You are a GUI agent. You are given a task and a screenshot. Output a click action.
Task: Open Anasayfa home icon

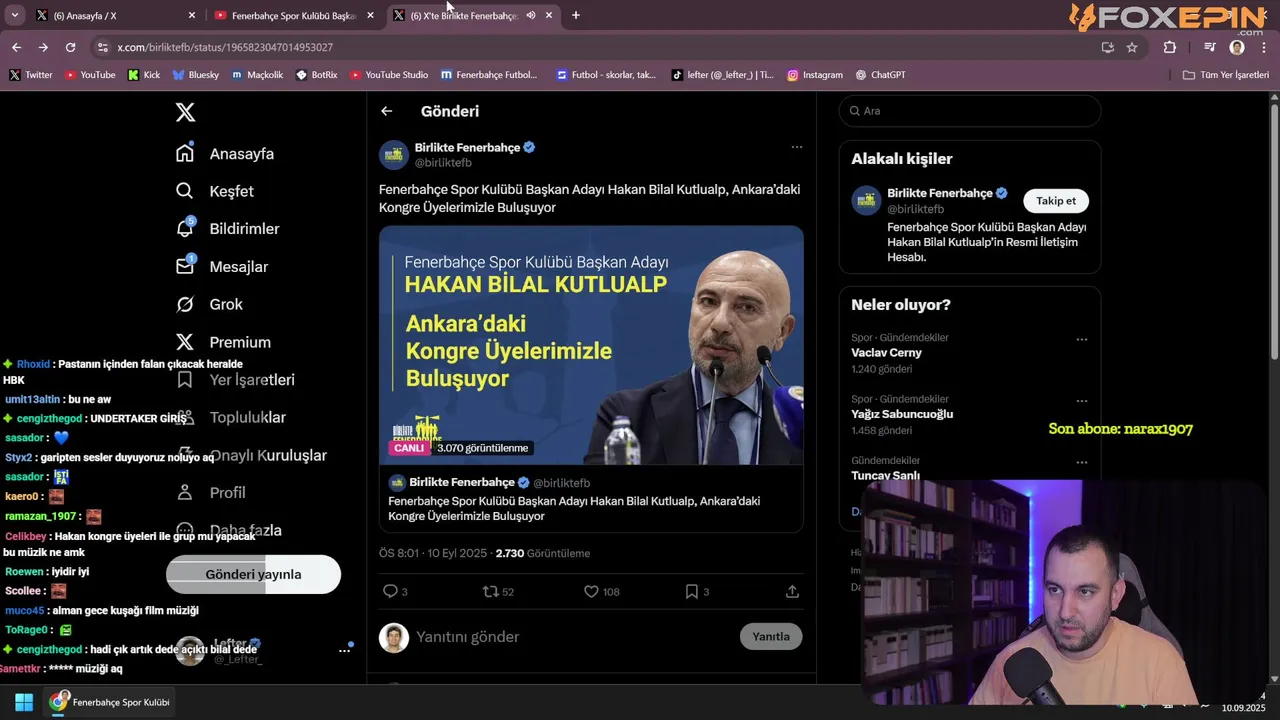point(184,153)
